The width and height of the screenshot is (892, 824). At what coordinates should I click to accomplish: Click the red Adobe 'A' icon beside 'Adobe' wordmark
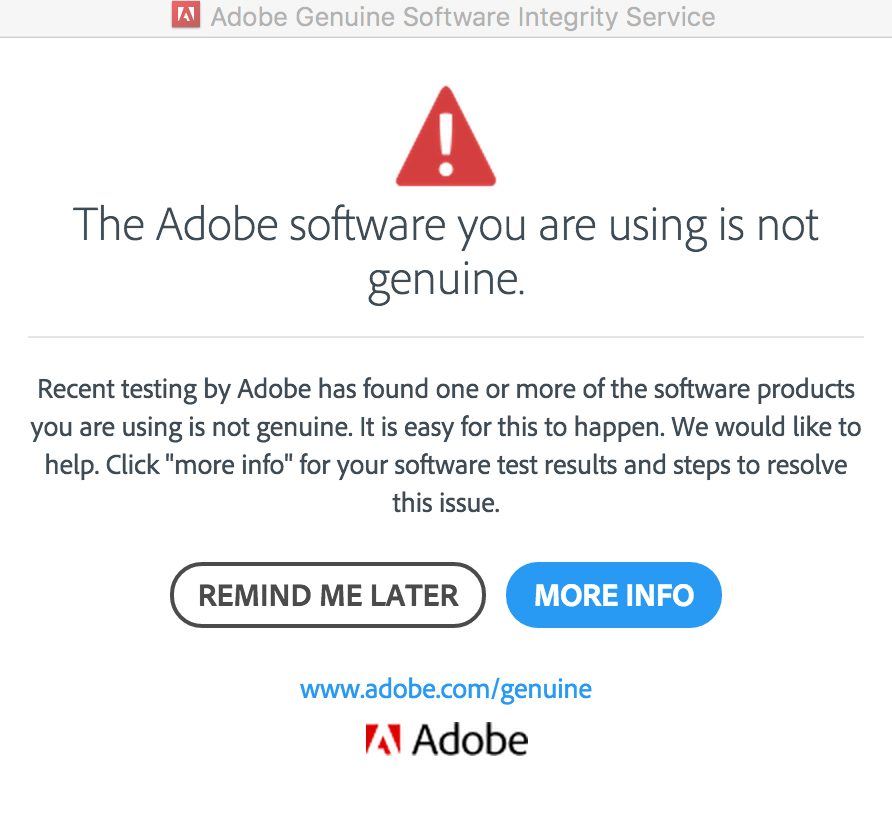click(383, 740)
